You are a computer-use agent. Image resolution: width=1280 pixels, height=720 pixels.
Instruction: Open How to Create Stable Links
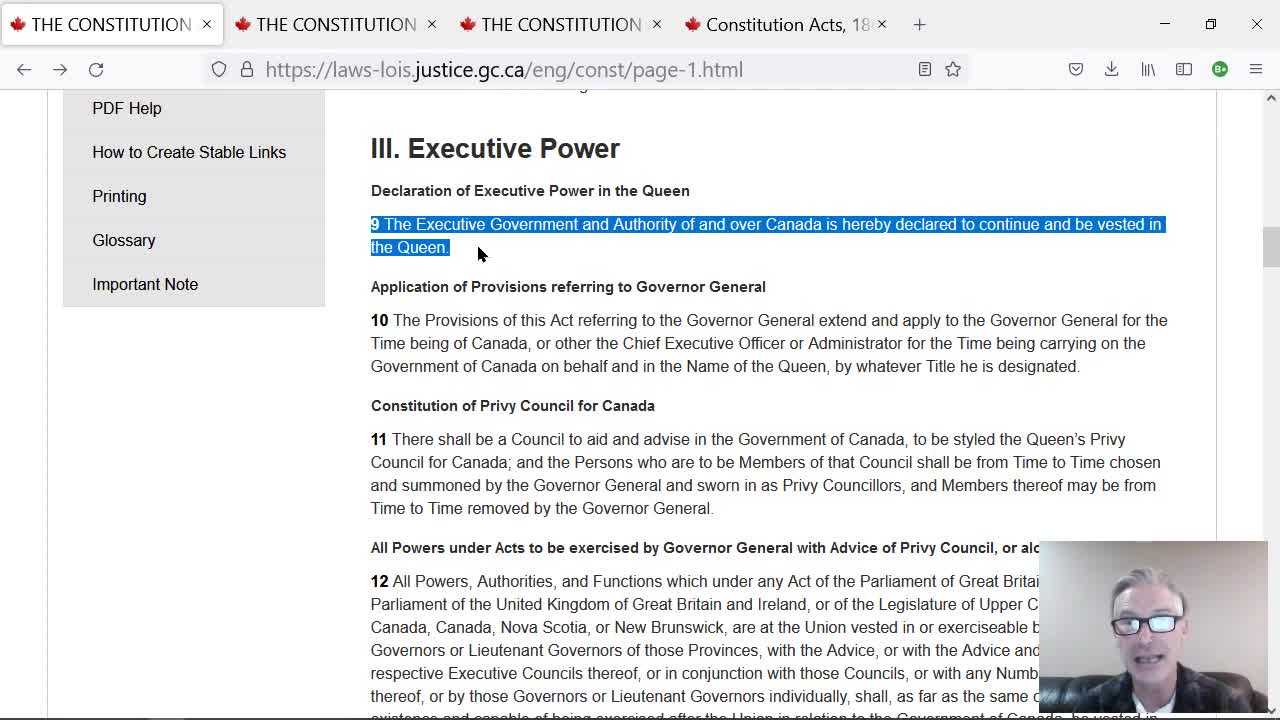click(189, 152)
